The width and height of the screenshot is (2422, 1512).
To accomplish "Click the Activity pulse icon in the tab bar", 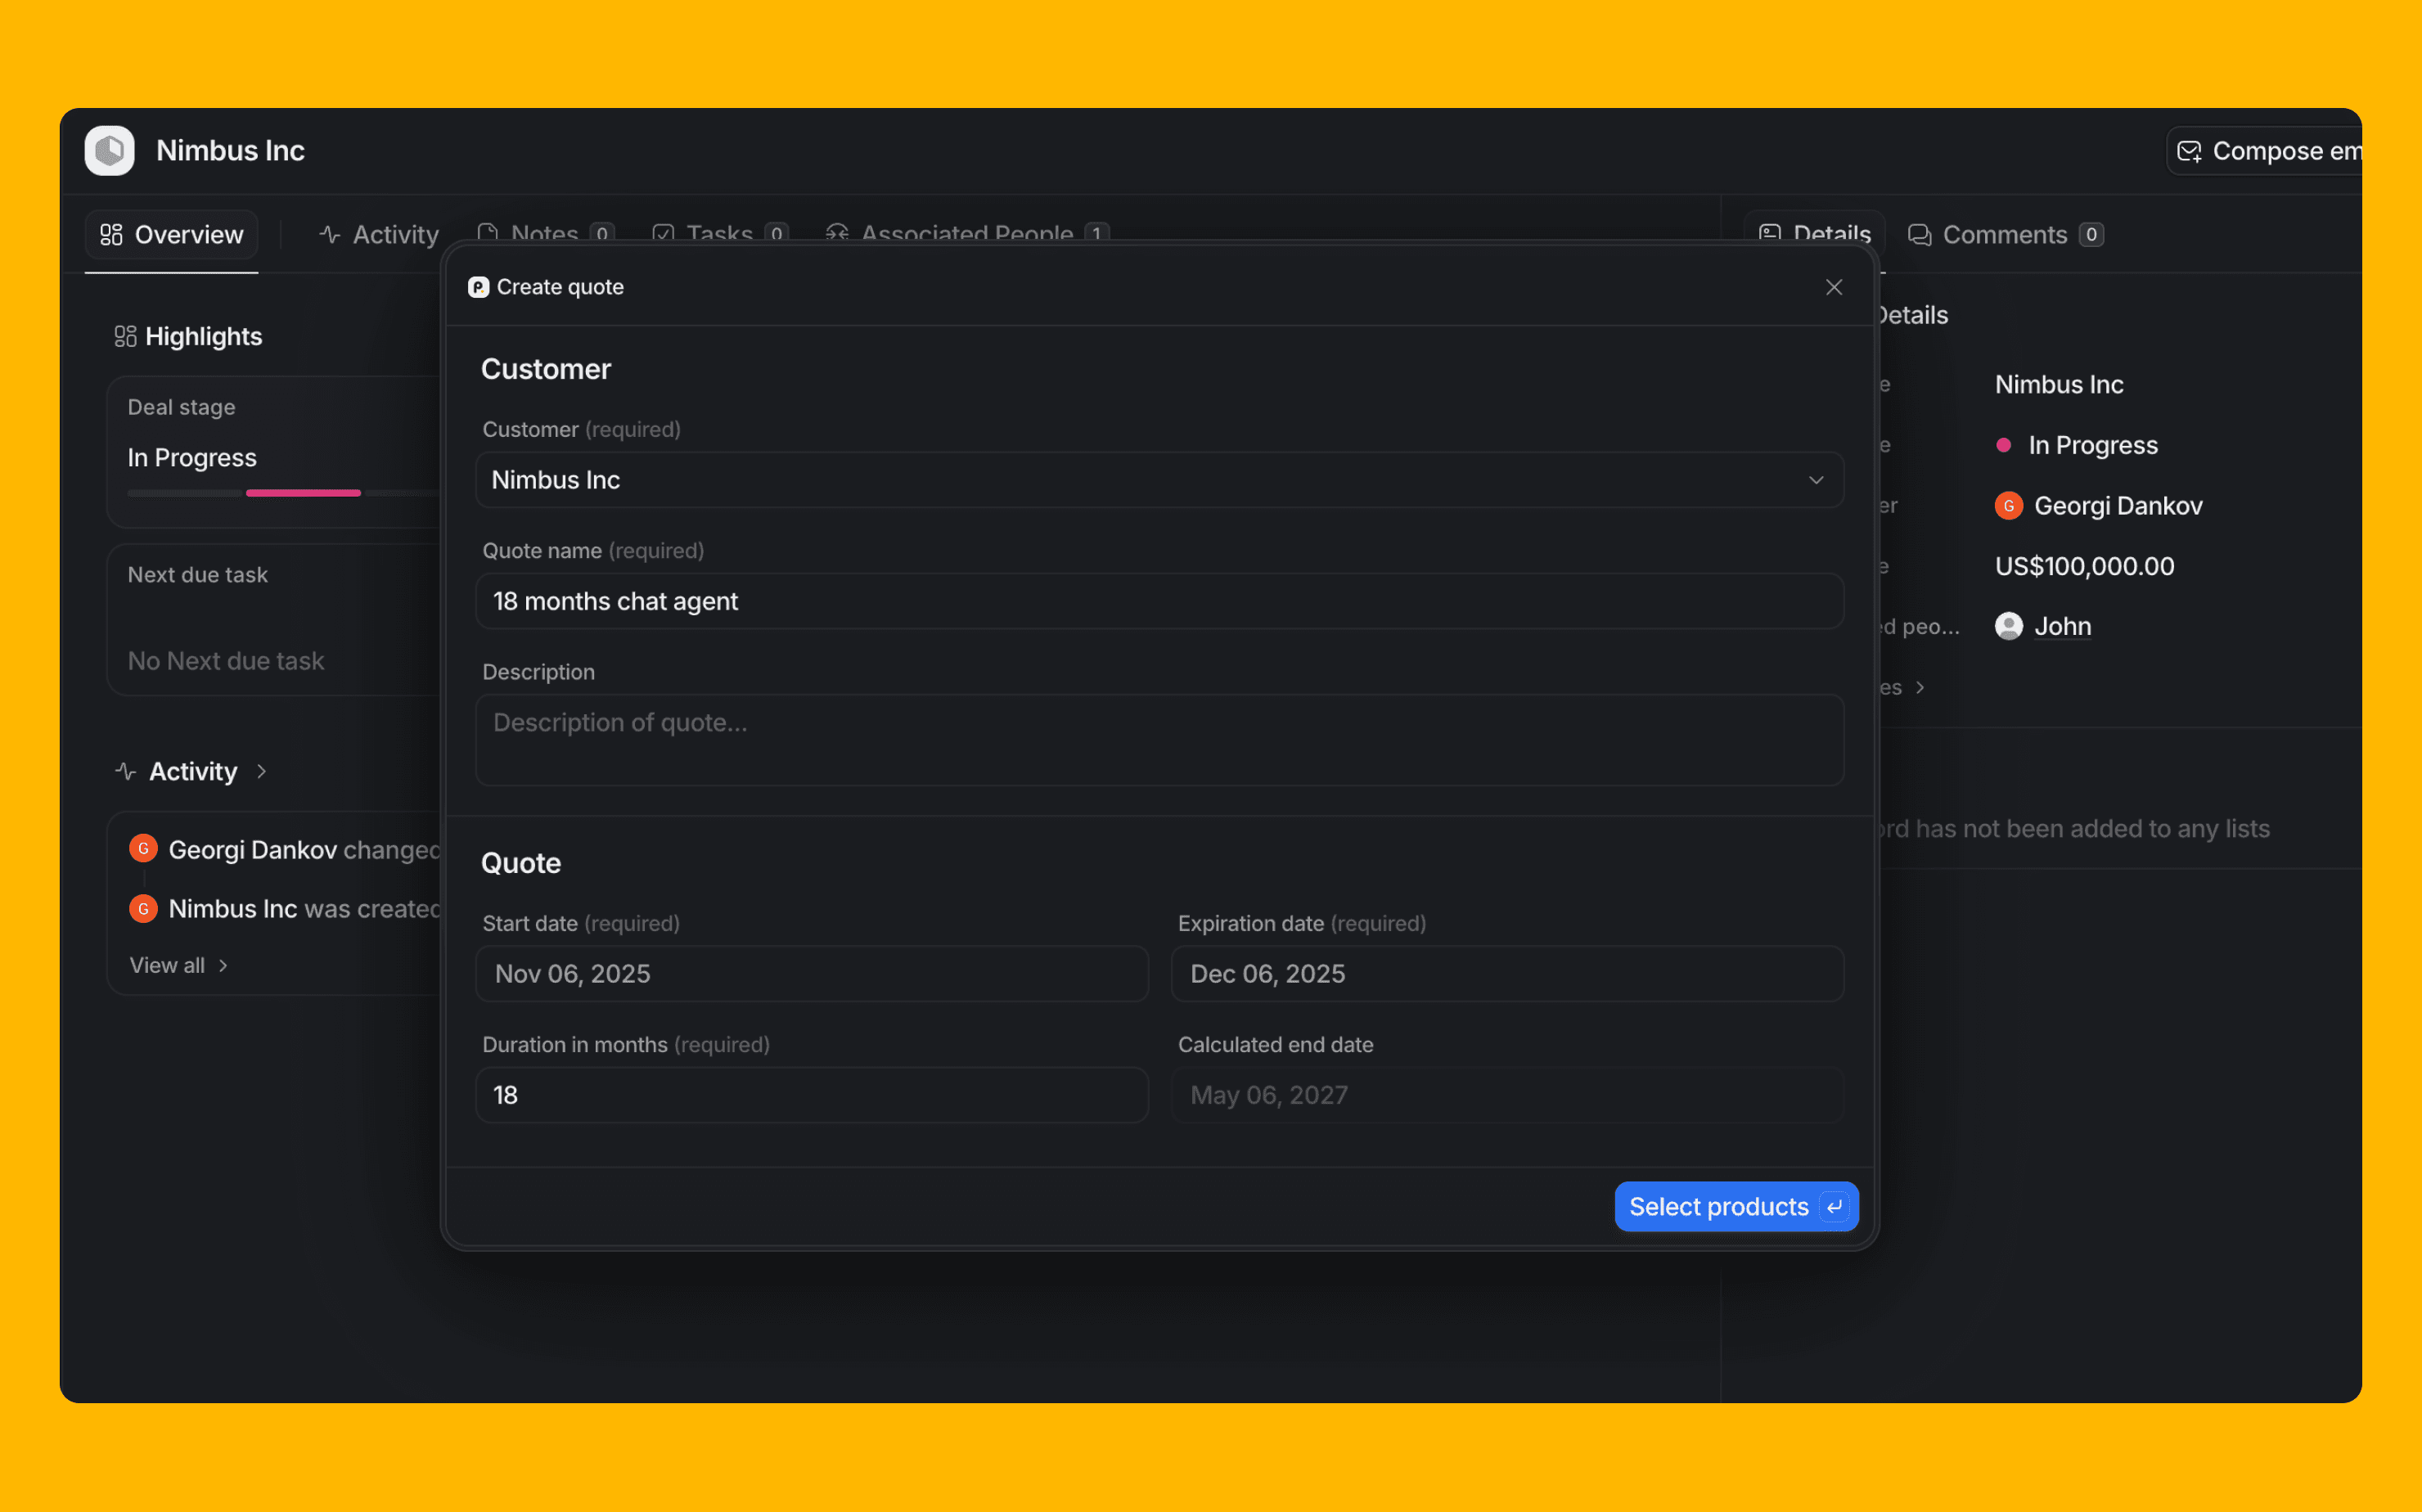I will [330, 234].
